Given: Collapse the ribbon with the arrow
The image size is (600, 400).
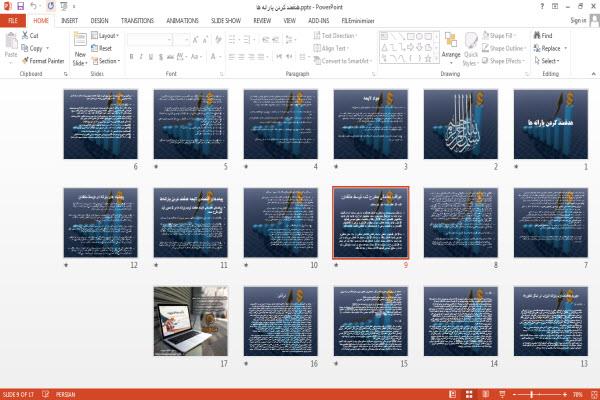Looking at the screenshot, I should 593,73.
